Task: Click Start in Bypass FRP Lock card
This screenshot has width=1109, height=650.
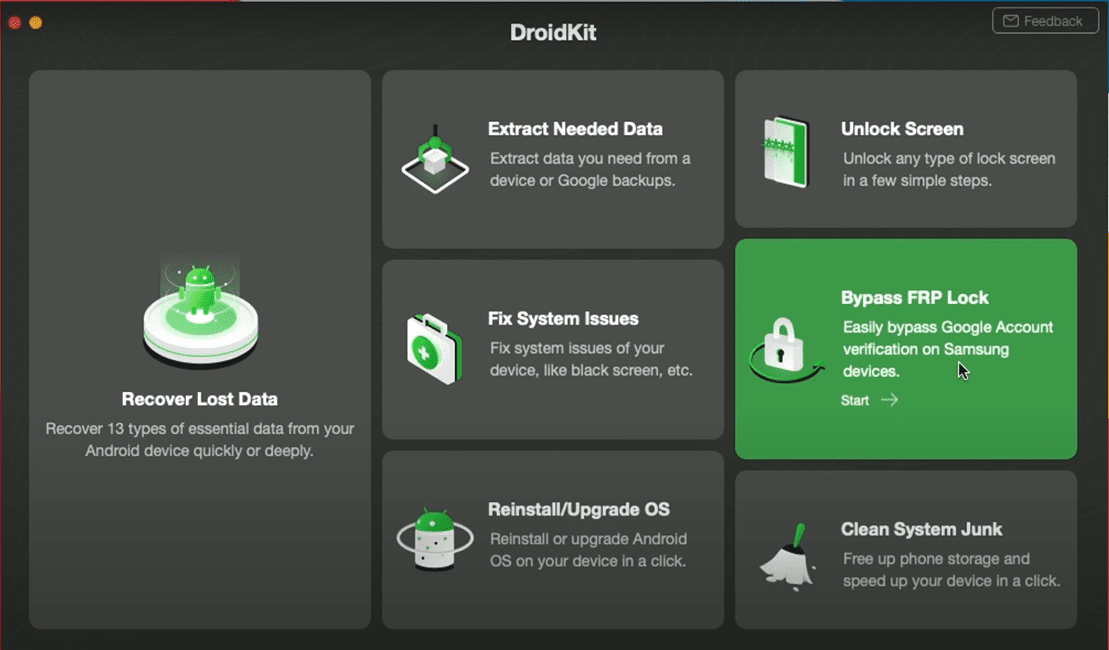Action: tap(855, 400)
